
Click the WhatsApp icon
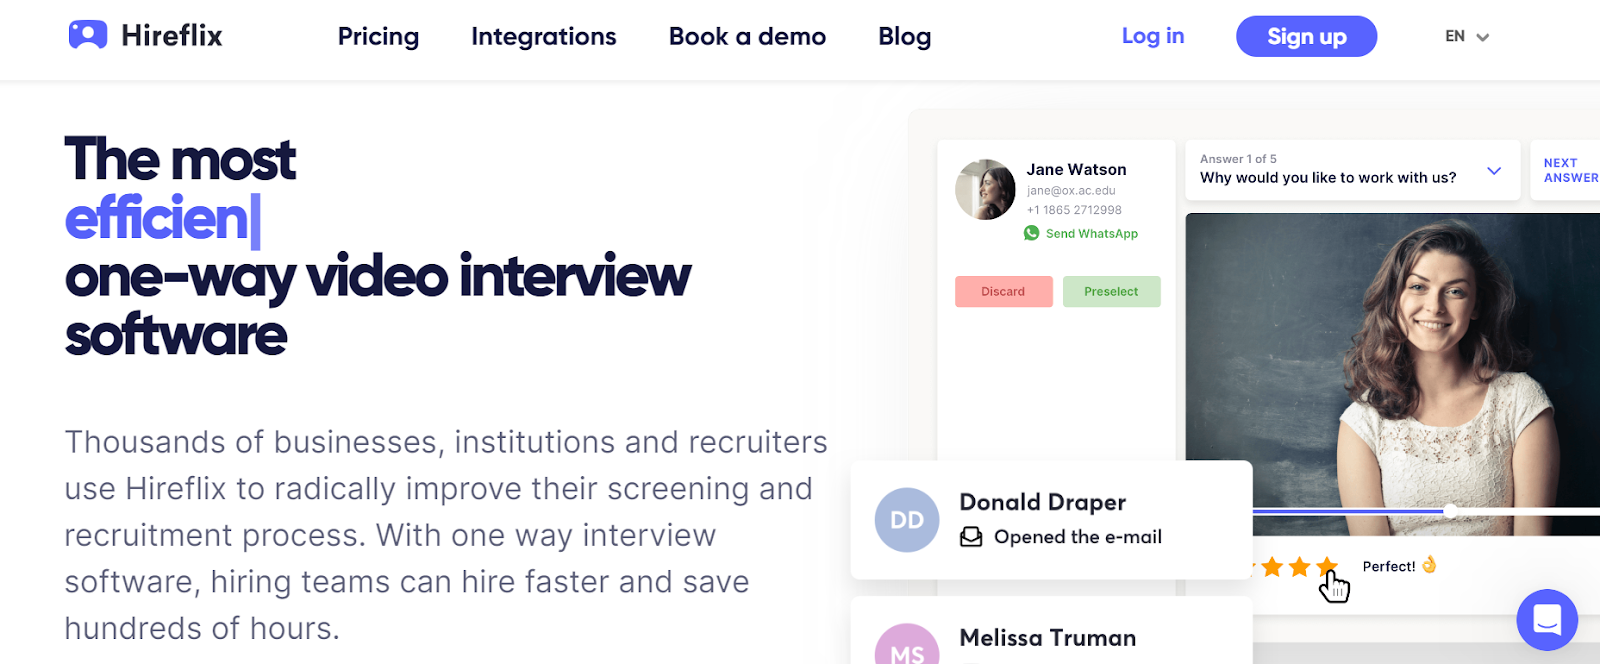tap(1031, 233)
